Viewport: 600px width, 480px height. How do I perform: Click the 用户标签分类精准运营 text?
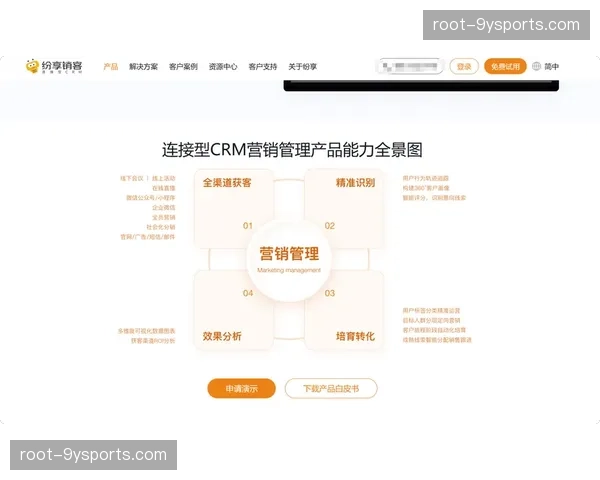click(x=431, y=311)
